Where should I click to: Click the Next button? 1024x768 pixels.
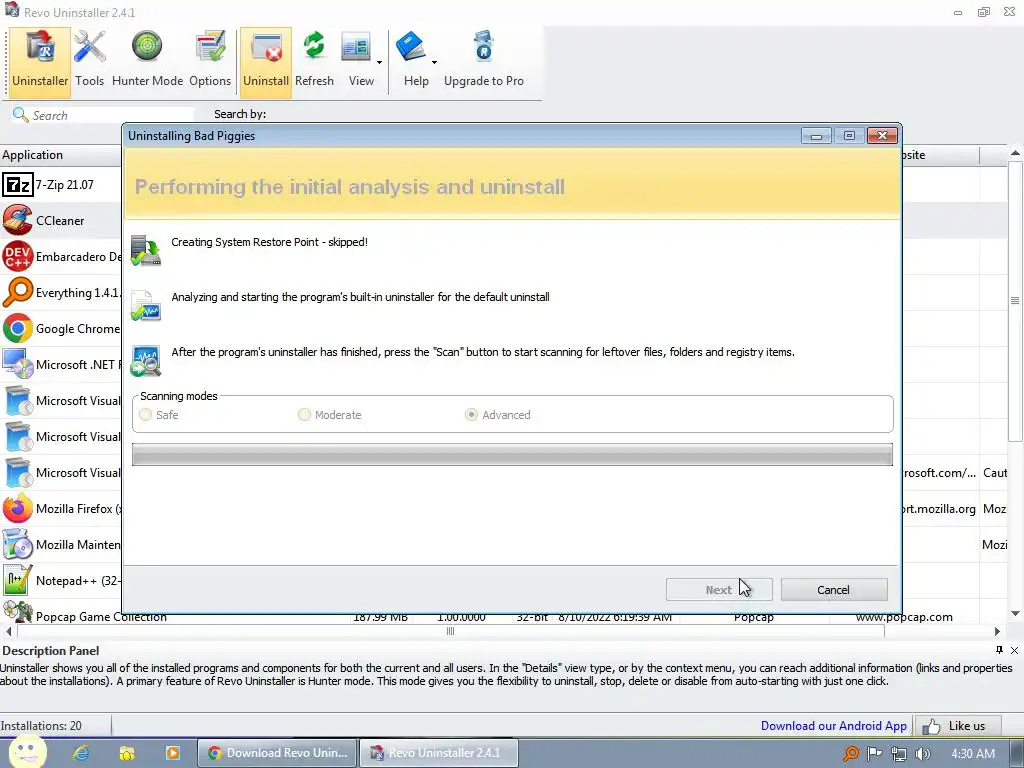tap(719, 590)
